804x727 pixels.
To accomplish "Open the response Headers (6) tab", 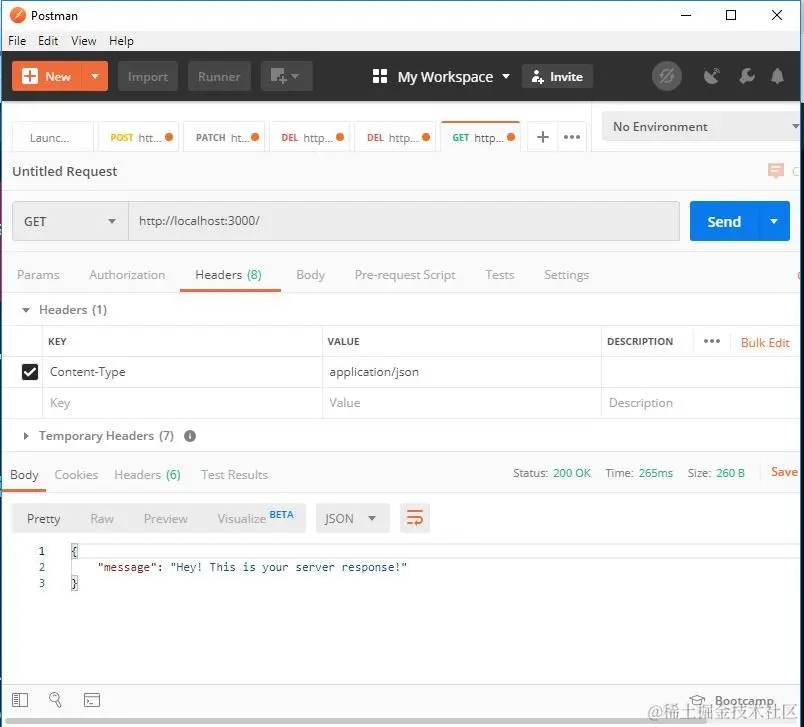I will pos(147,475).
